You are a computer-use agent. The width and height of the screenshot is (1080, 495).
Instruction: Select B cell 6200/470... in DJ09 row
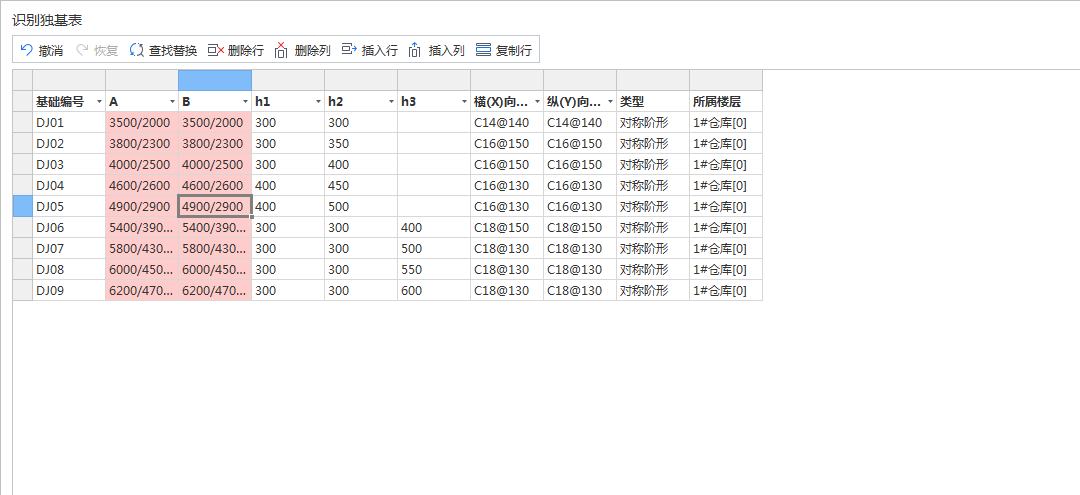tap(215, 291)
